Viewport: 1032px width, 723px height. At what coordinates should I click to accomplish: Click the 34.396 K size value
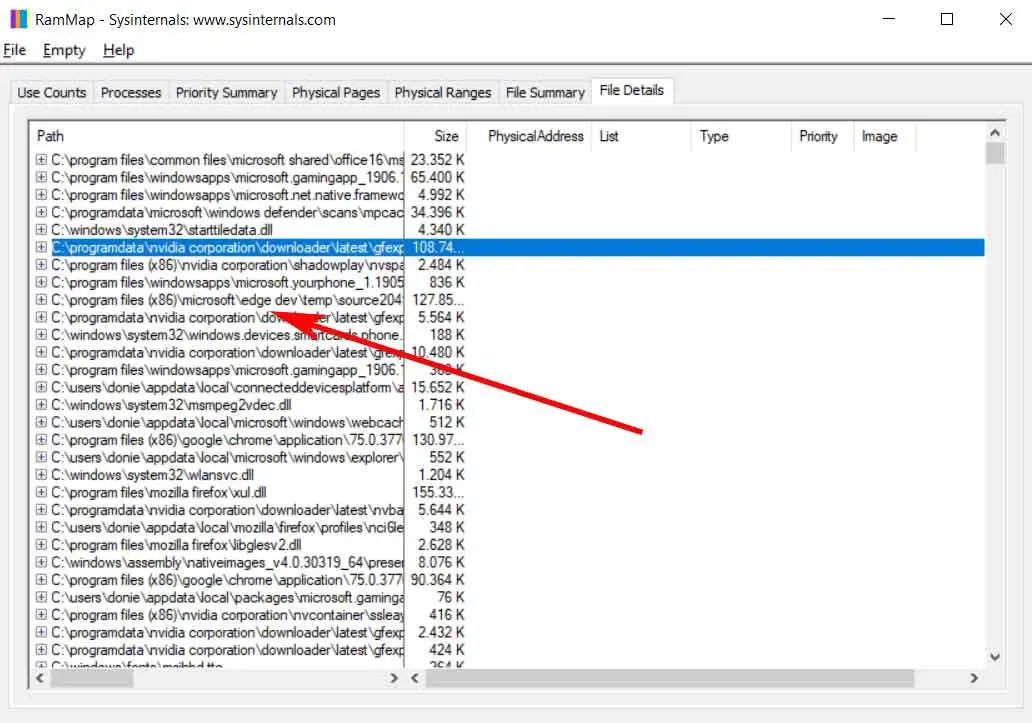coord(437,212)
